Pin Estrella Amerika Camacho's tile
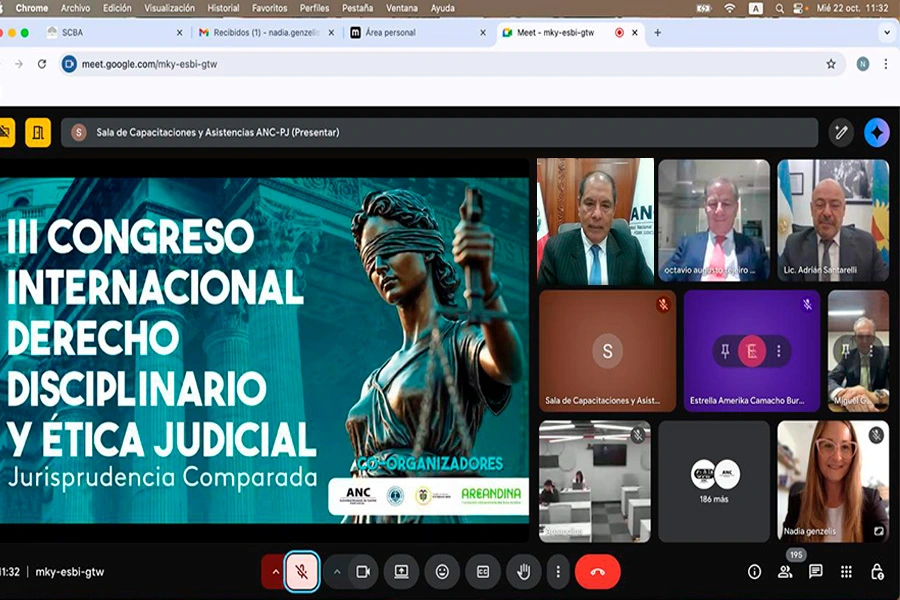This screenshot has width=900, height=600. pyautogui.click(x=725, y=351)
